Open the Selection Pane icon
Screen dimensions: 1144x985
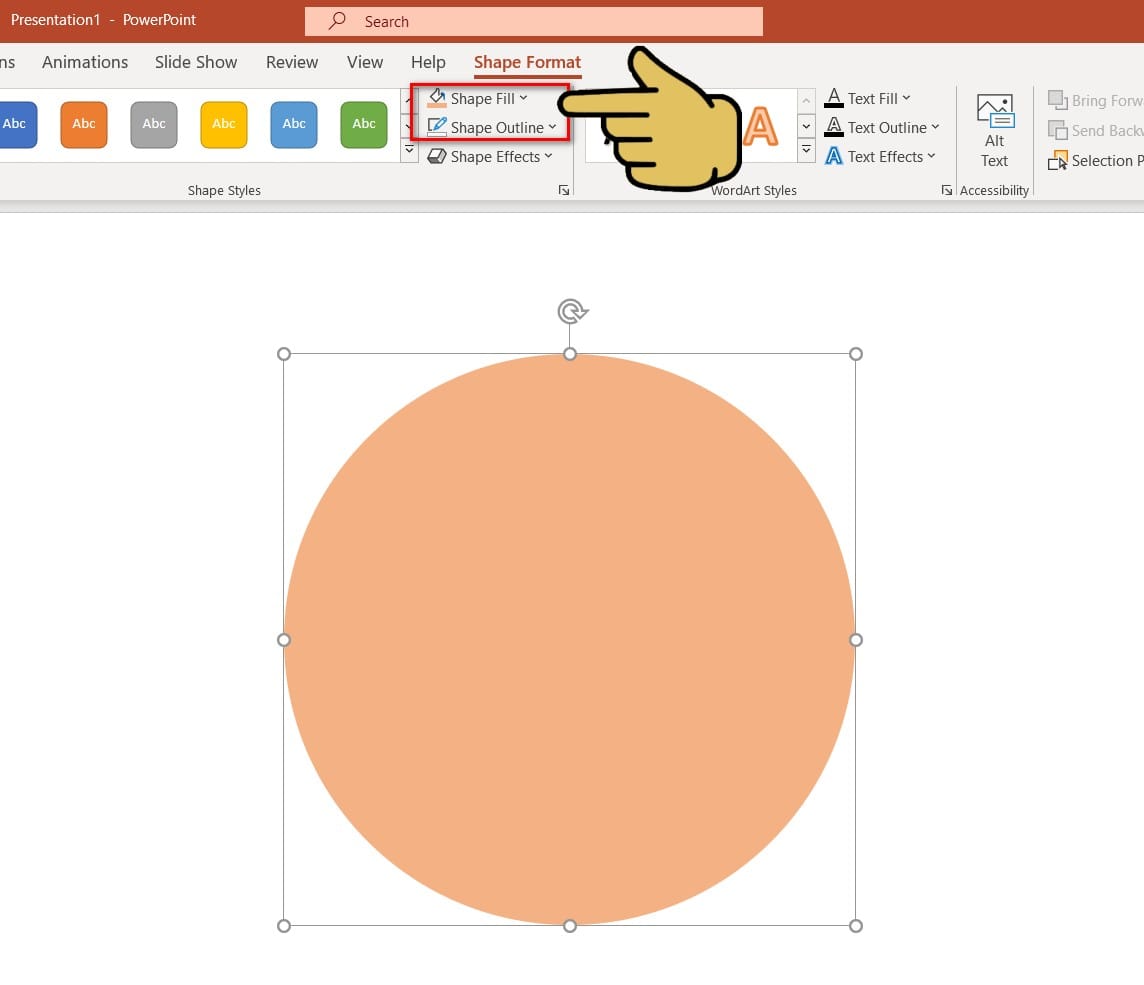1058,160
